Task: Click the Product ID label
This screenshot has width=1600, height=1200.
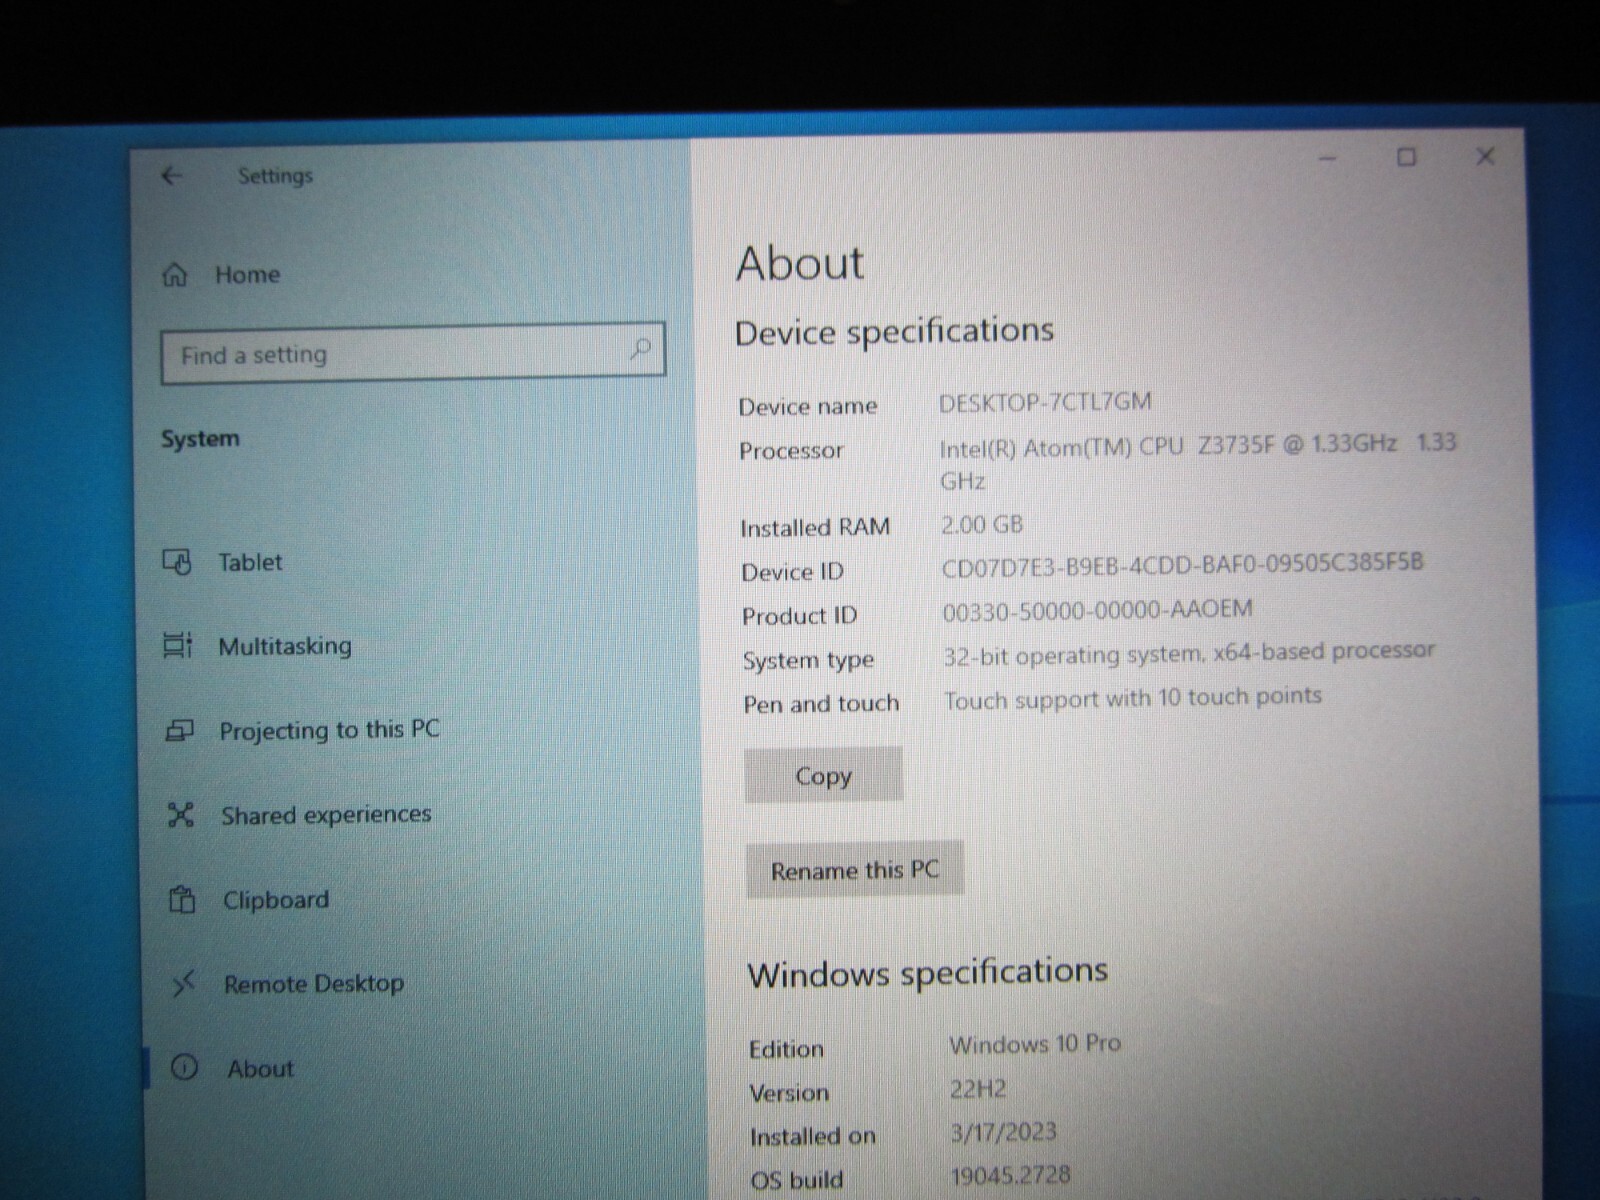Action: [799, 616]
